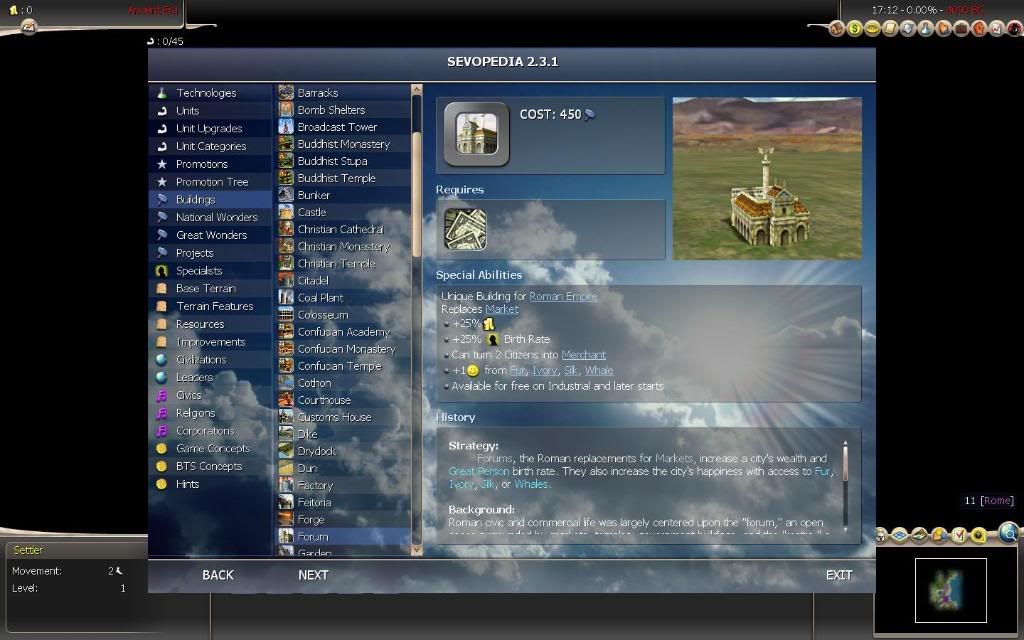Open the Great Person link in Strategy
Viewport: 1024px width, 640px height.
point(479,471)
